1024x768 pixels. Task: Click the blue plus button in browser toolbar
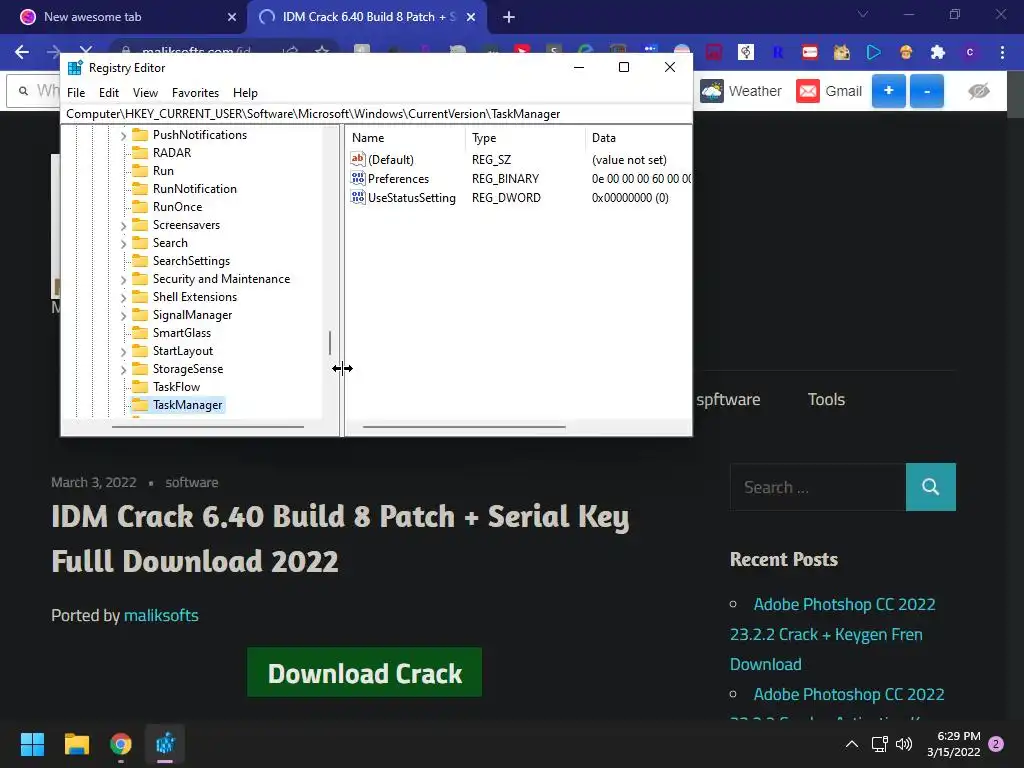[x=888, y=91]
